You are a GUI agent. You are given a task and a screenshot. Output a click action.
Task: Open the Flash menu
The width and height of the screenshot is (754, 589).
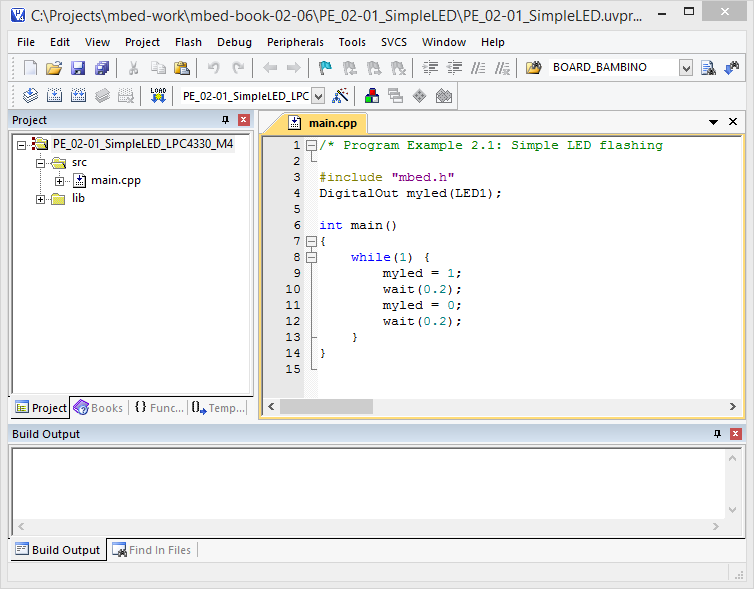[x=188, y=42]
